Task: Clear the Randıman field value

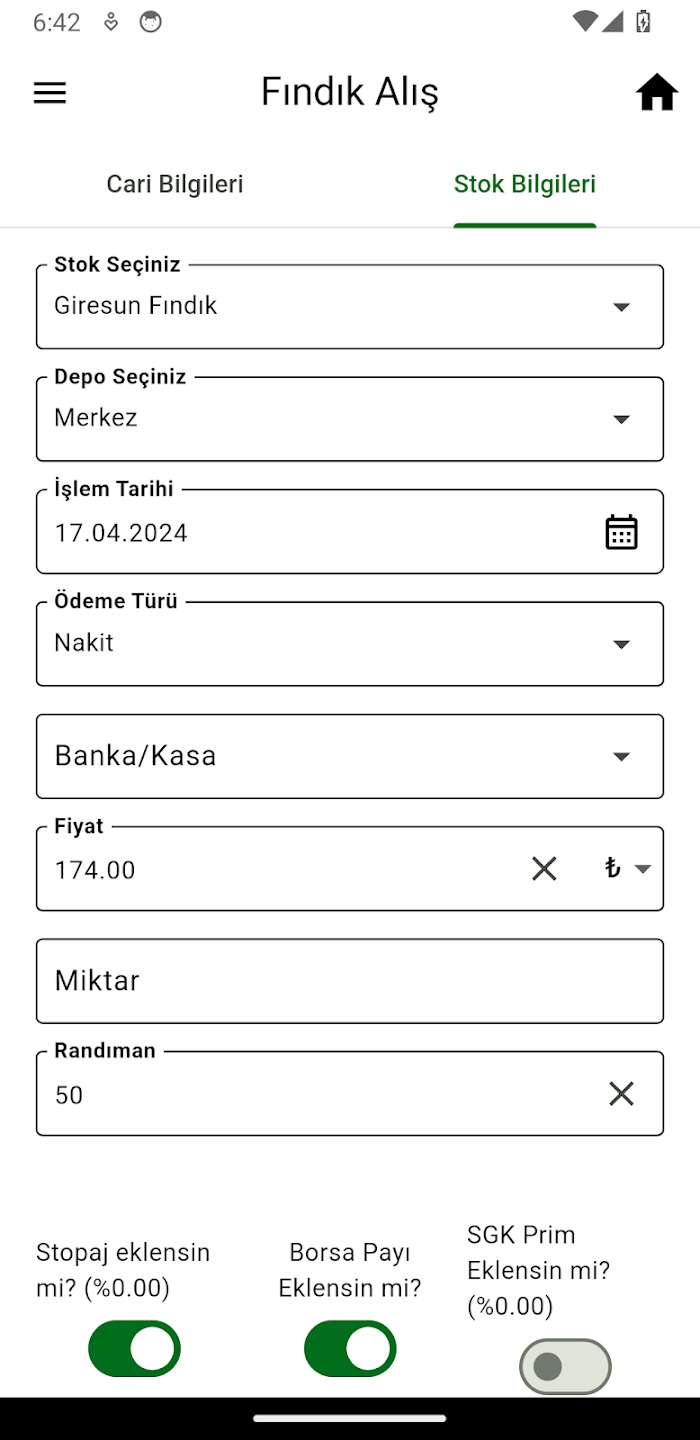Action: click(x=621, y=1094)
